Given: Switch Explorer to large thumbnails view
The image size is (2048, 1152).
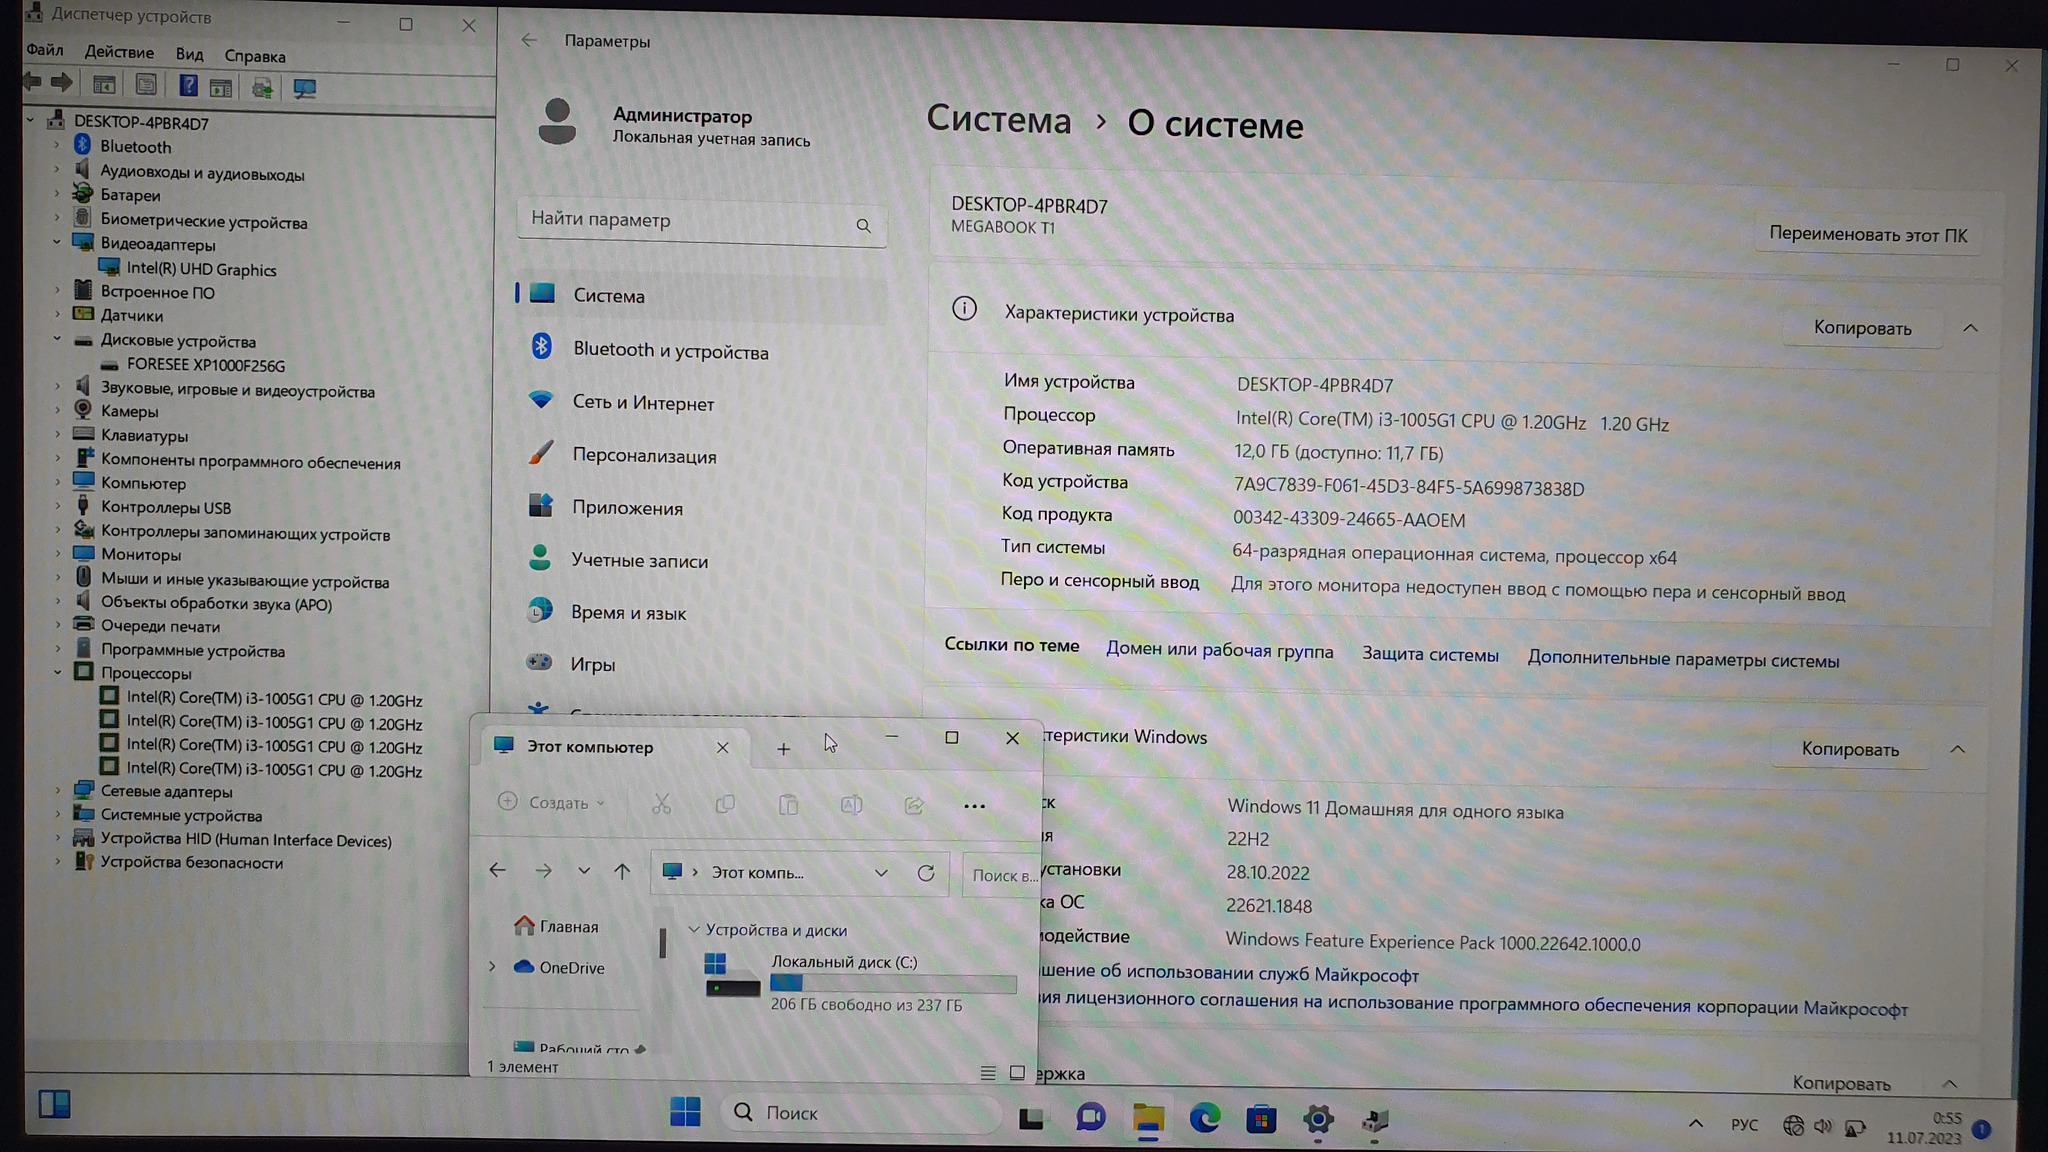Looking at the screenshot, I should point(1017,1072).
